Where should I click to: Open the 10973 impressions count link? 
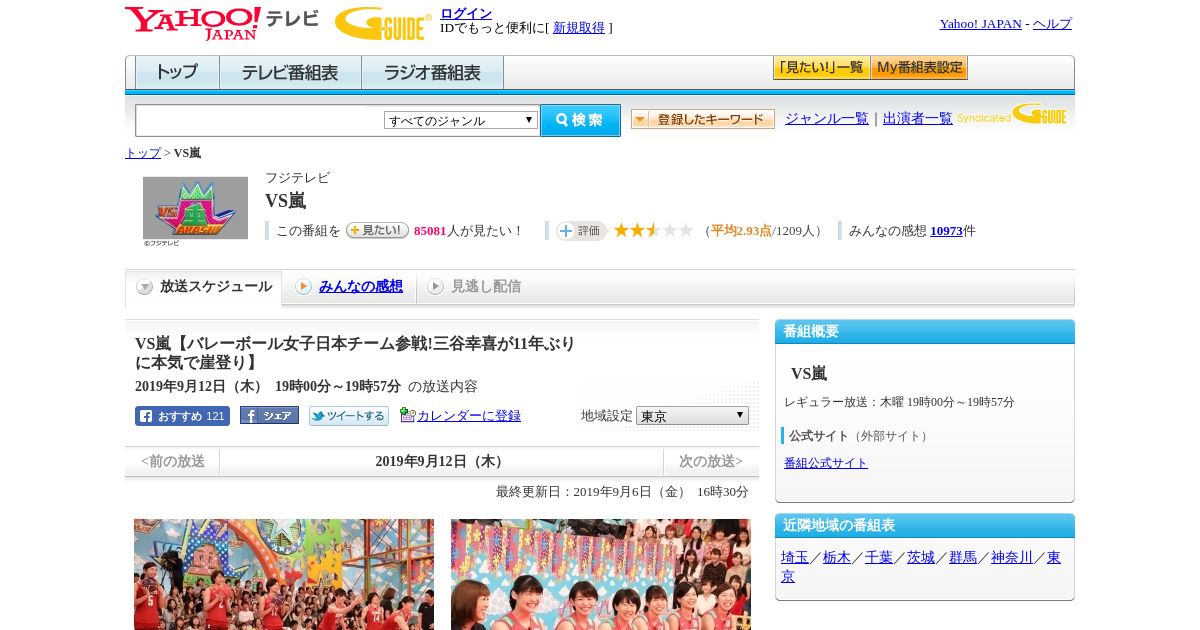[946, 231]
